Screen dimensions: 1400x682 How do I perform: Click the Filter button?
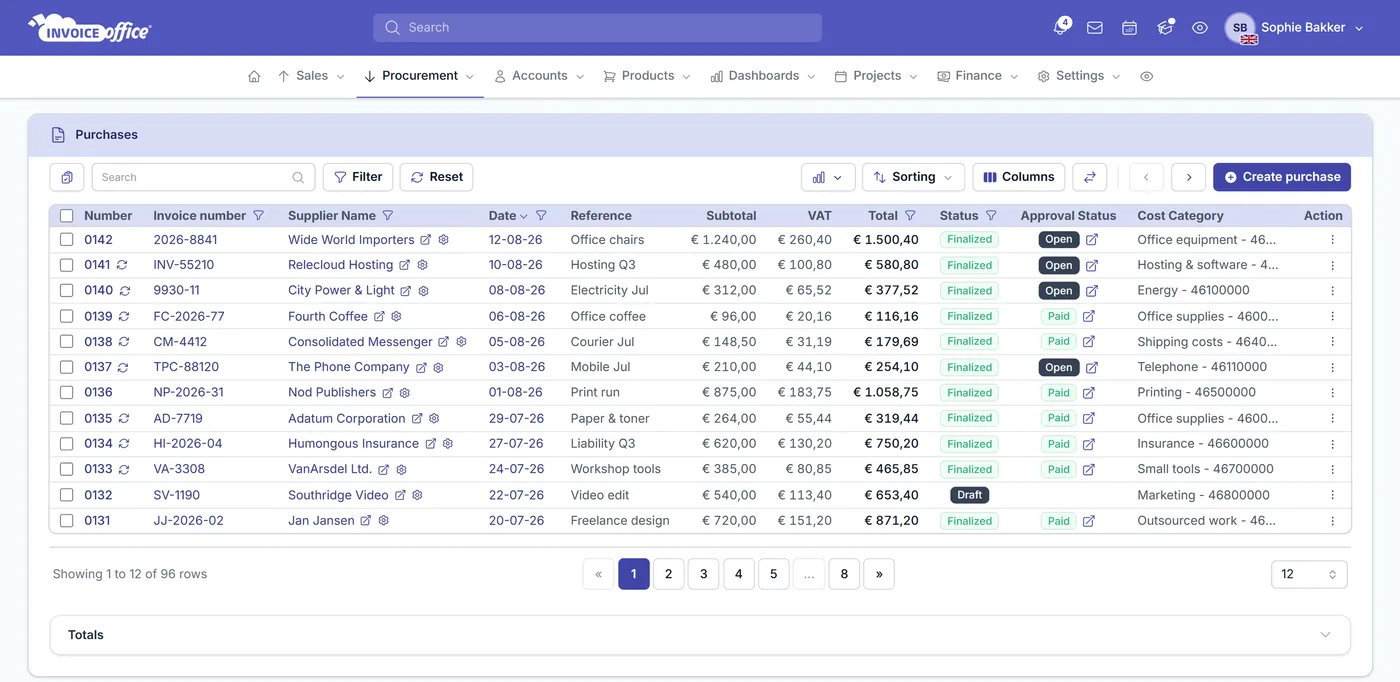click(358, 177)
